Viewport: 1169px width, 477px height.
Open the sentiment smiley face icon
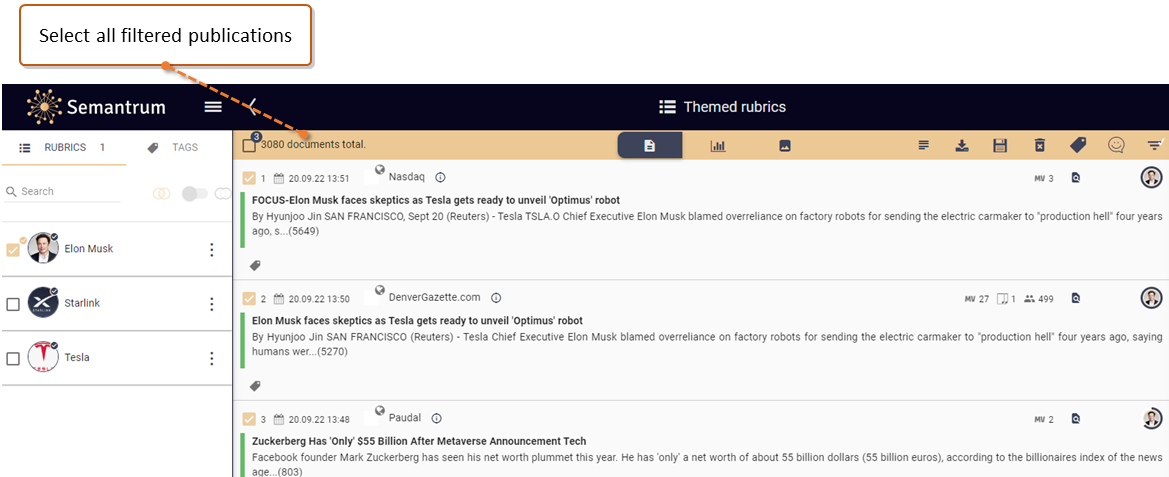(1116, 145)
